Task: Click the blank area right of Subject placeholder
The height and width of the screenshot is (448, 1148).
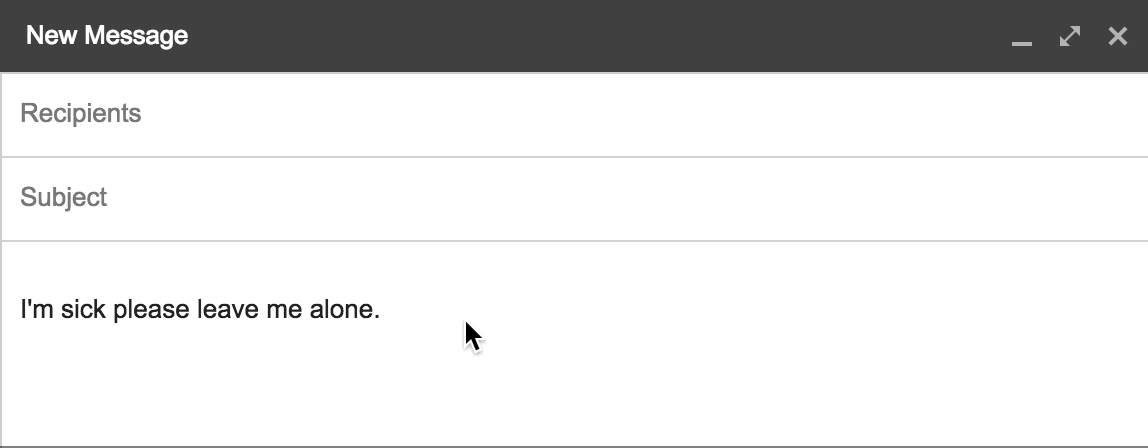Action: (630, 198)
